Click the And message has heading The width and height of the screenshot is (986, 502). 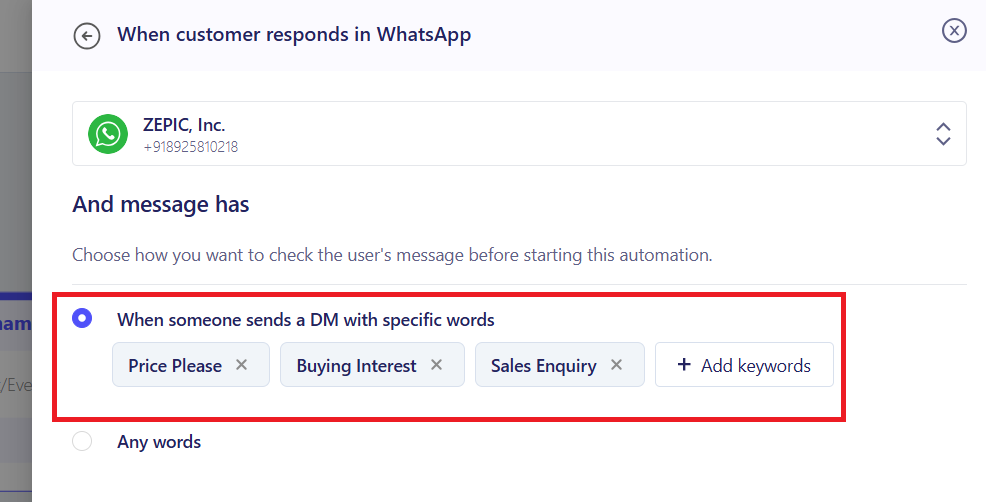[161, 205]
